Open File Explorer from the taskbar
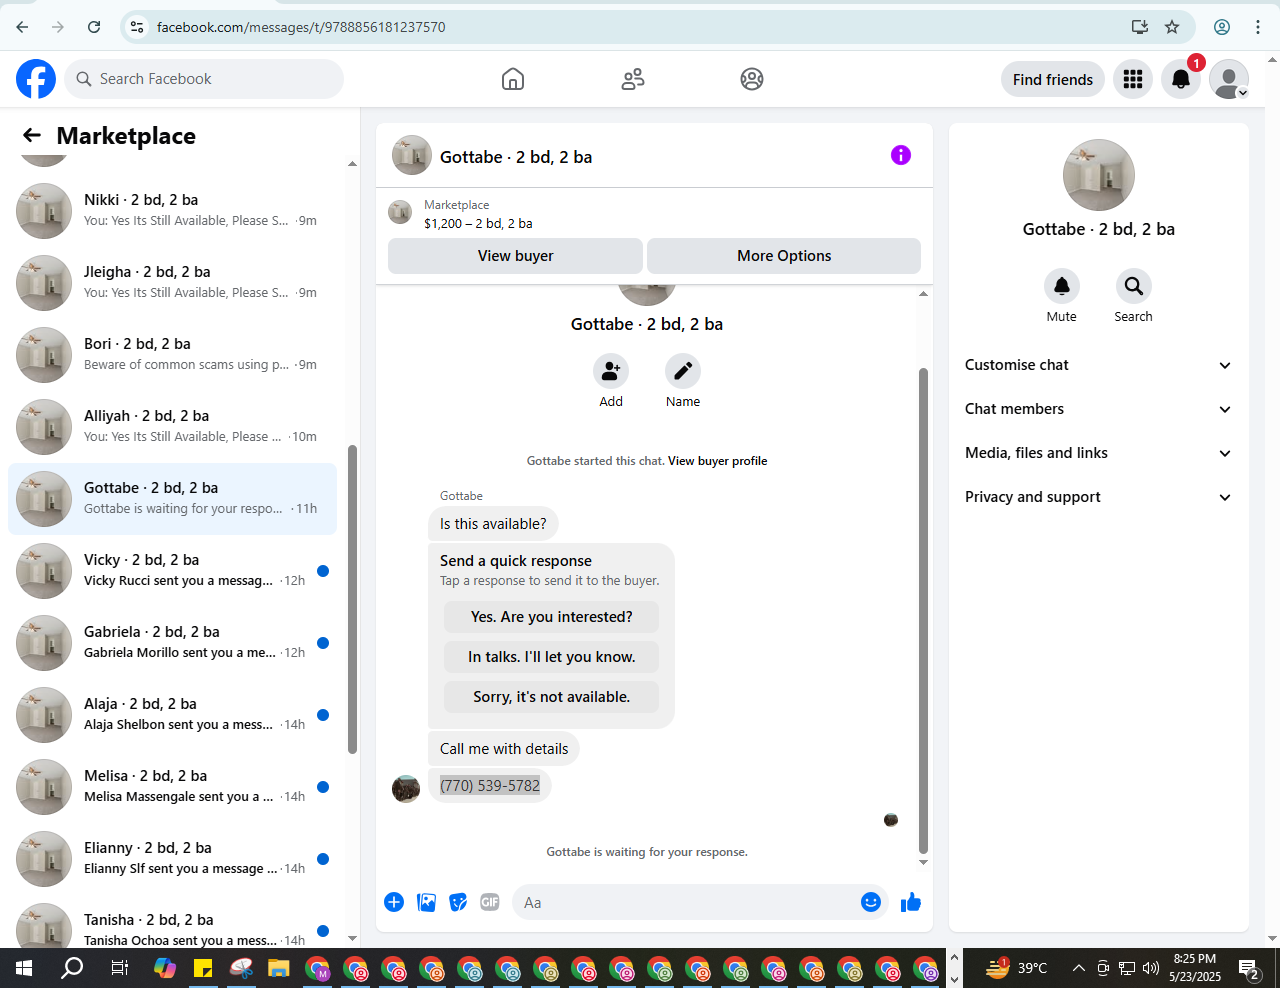 [279, 968]
